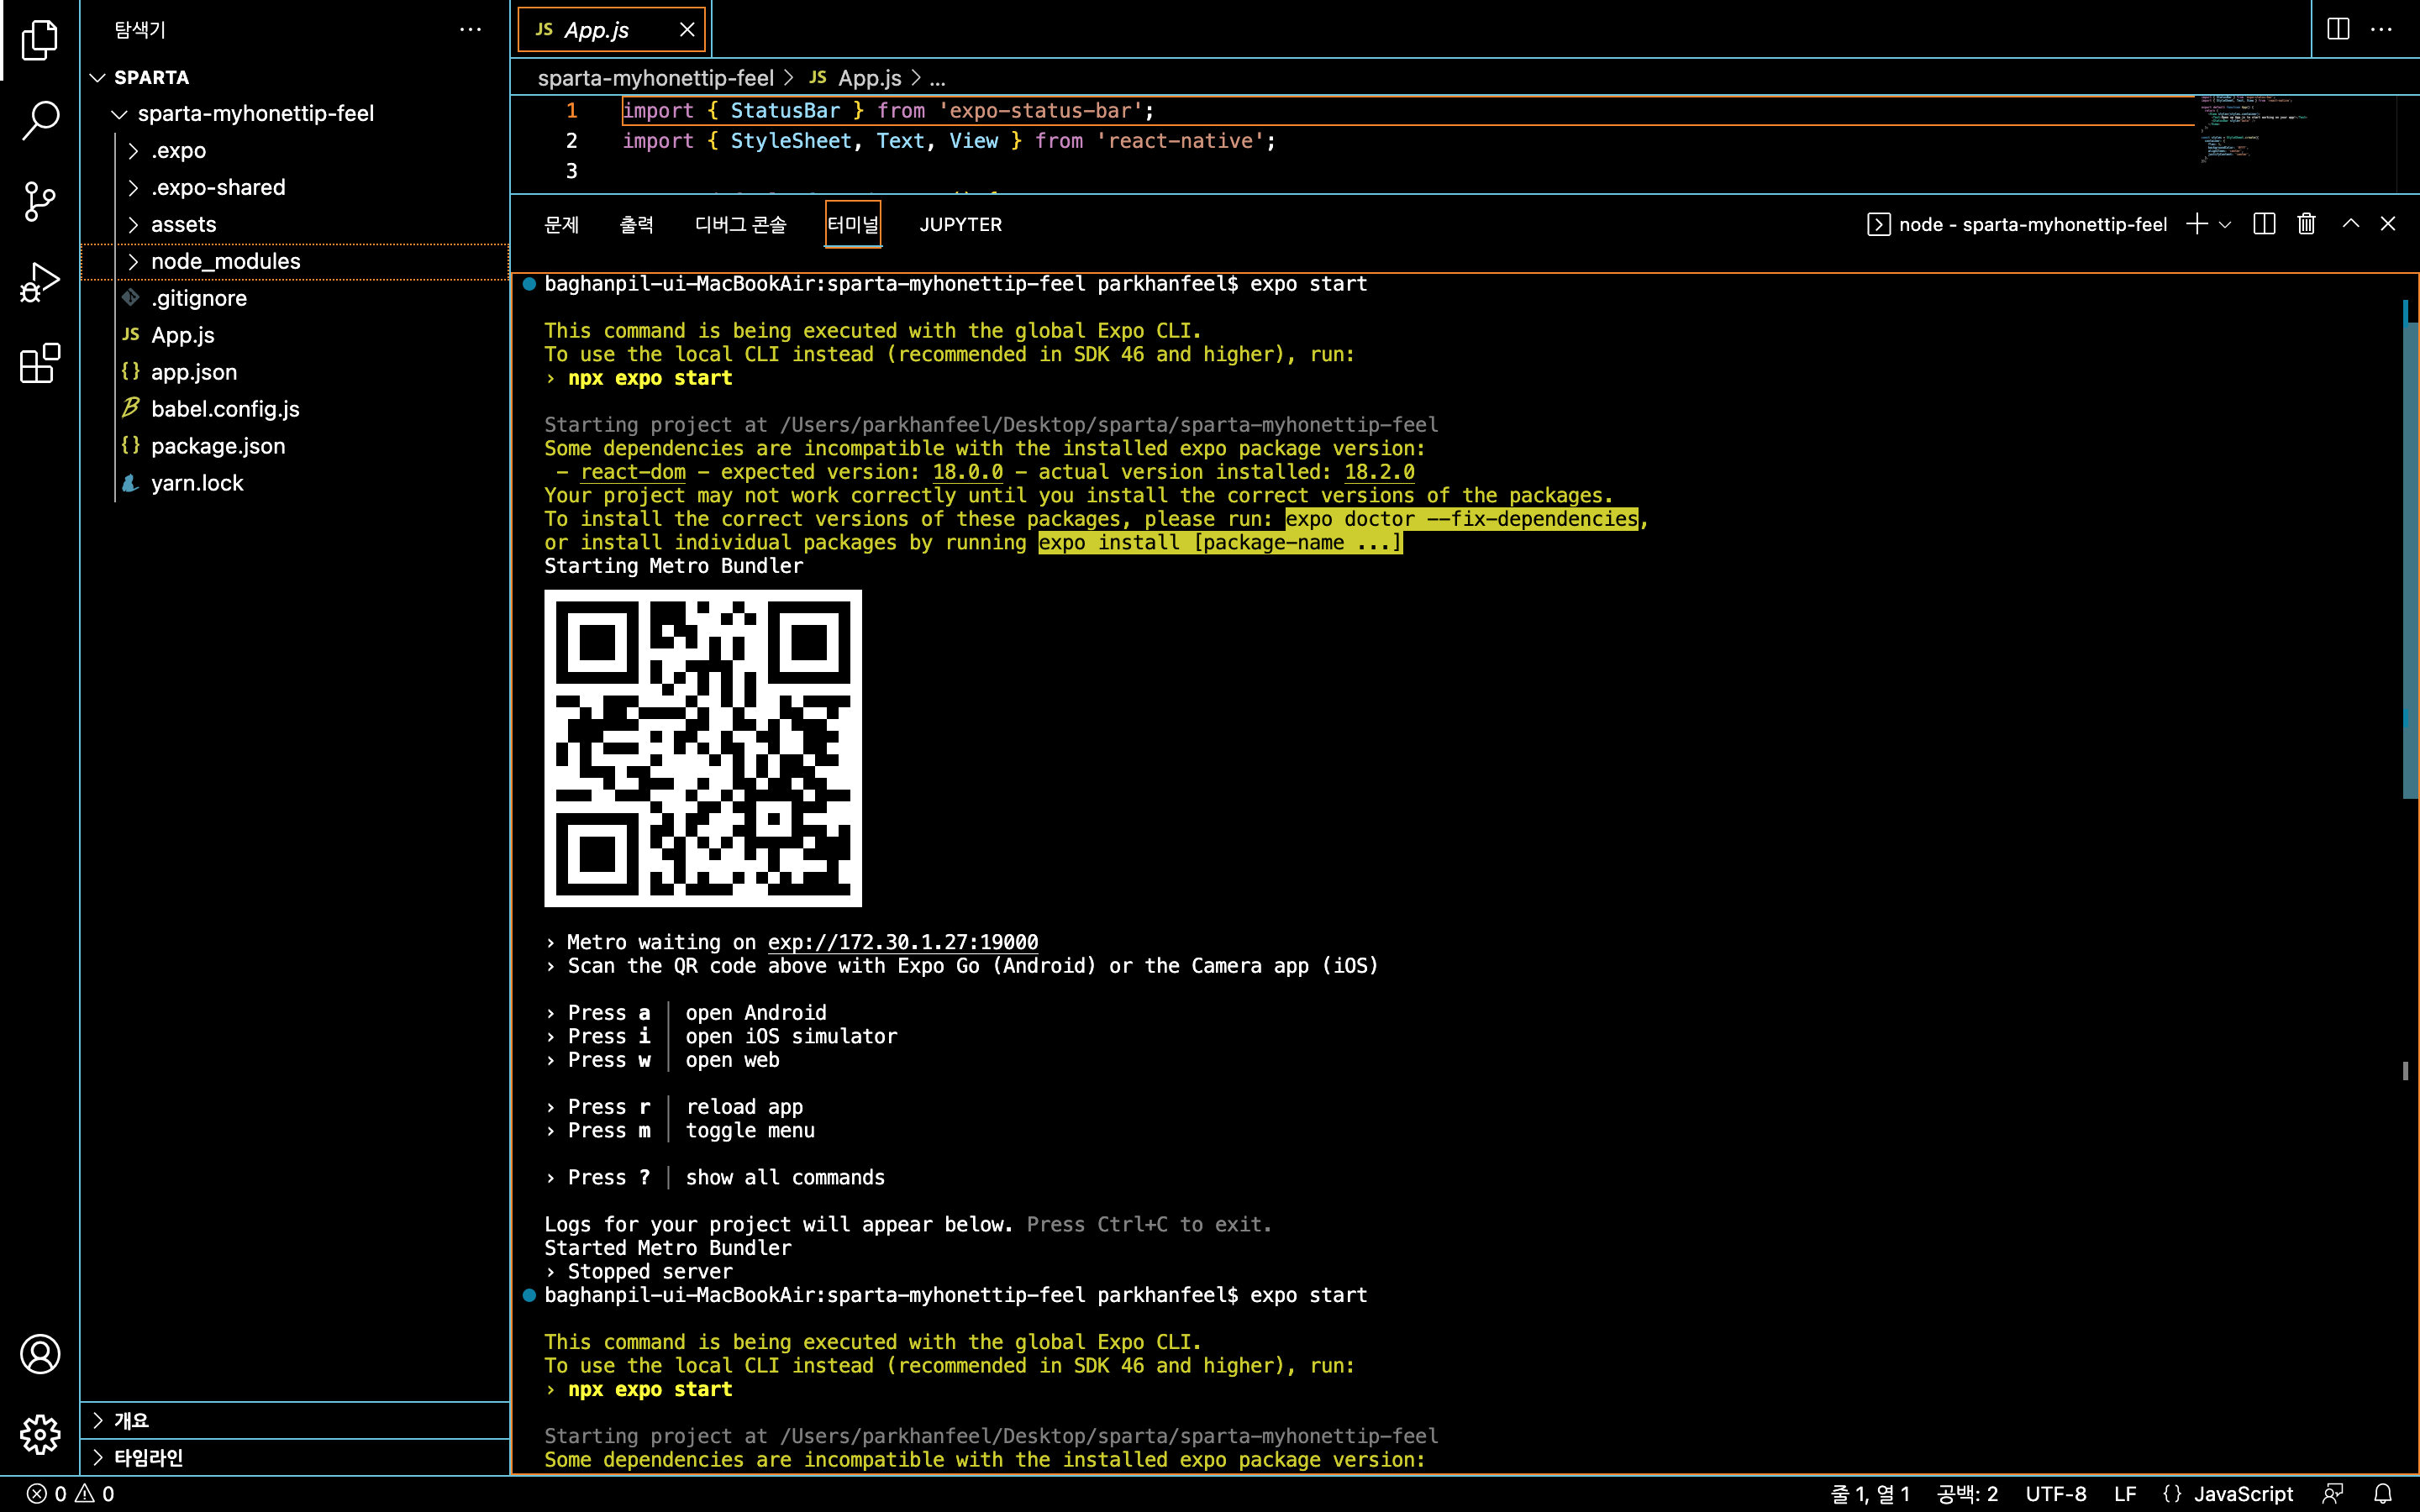
Task: Click the feedback icon in status bar
Action: [2333, 1494]
